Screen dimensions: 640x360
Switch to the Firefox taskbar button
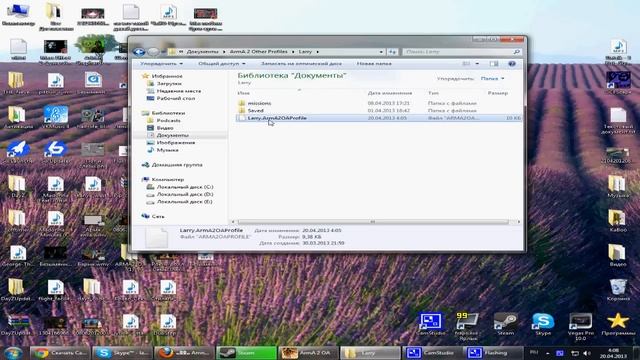[184, 353]
